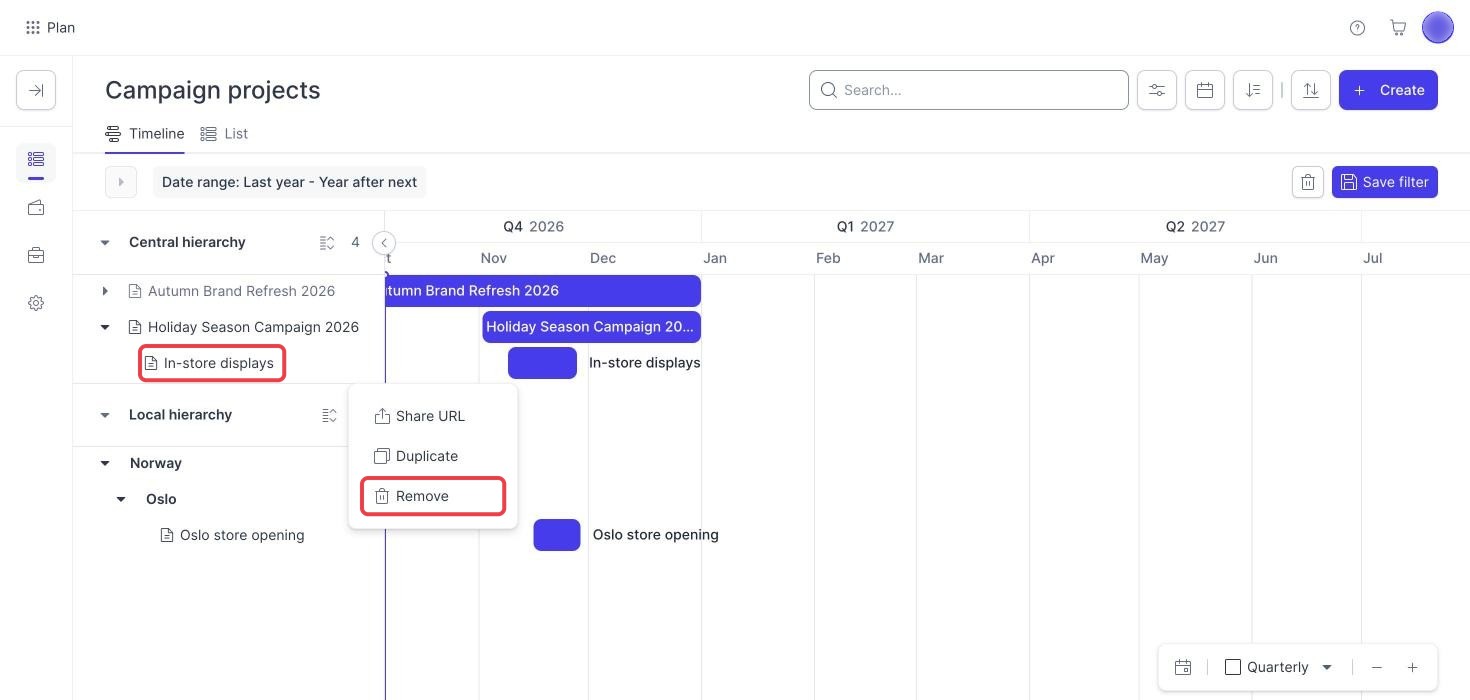Click the Save filter button

click(x=1385, y=182)
